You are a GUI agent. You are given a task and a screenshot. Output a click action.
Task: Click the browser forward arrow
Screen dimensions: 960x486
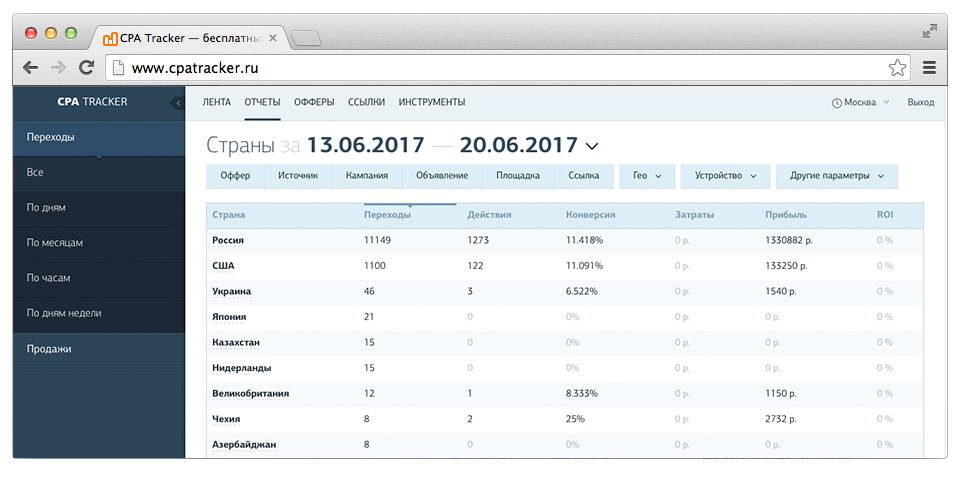pyautogui.click(x=58, y=68)
